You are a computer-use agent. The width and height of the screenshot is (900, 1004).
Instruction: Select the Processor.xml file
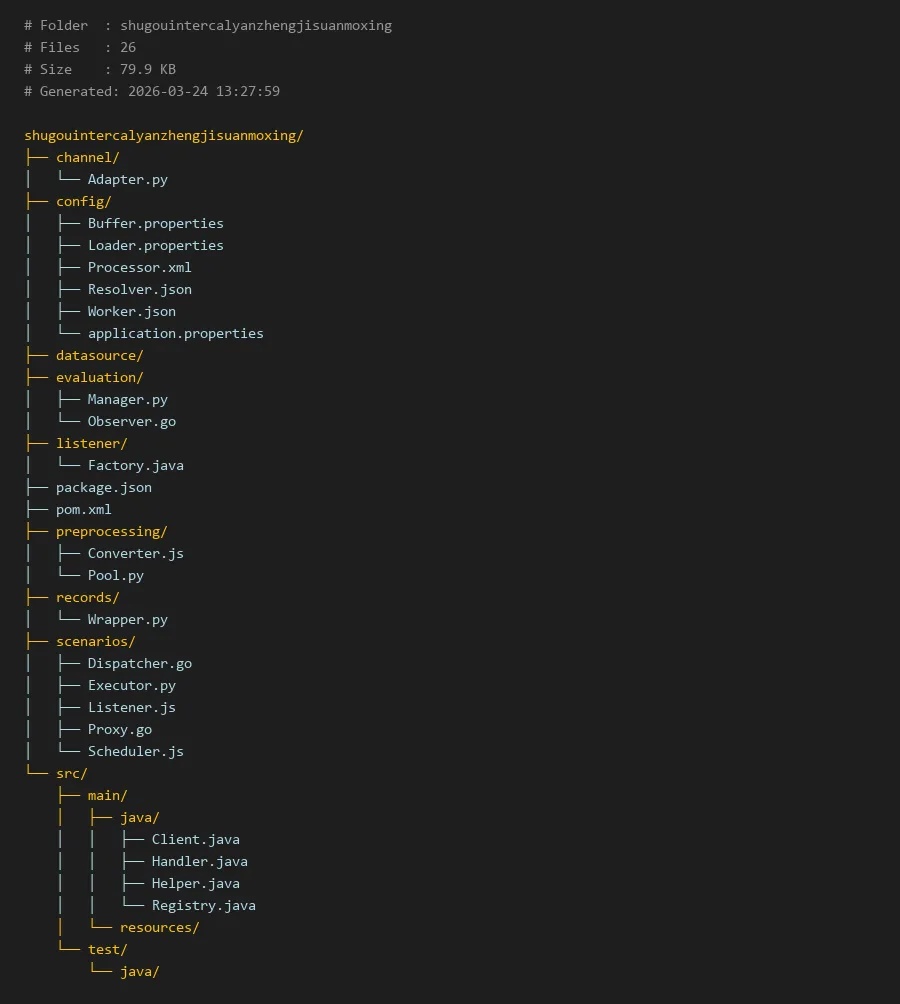[139, 267]
